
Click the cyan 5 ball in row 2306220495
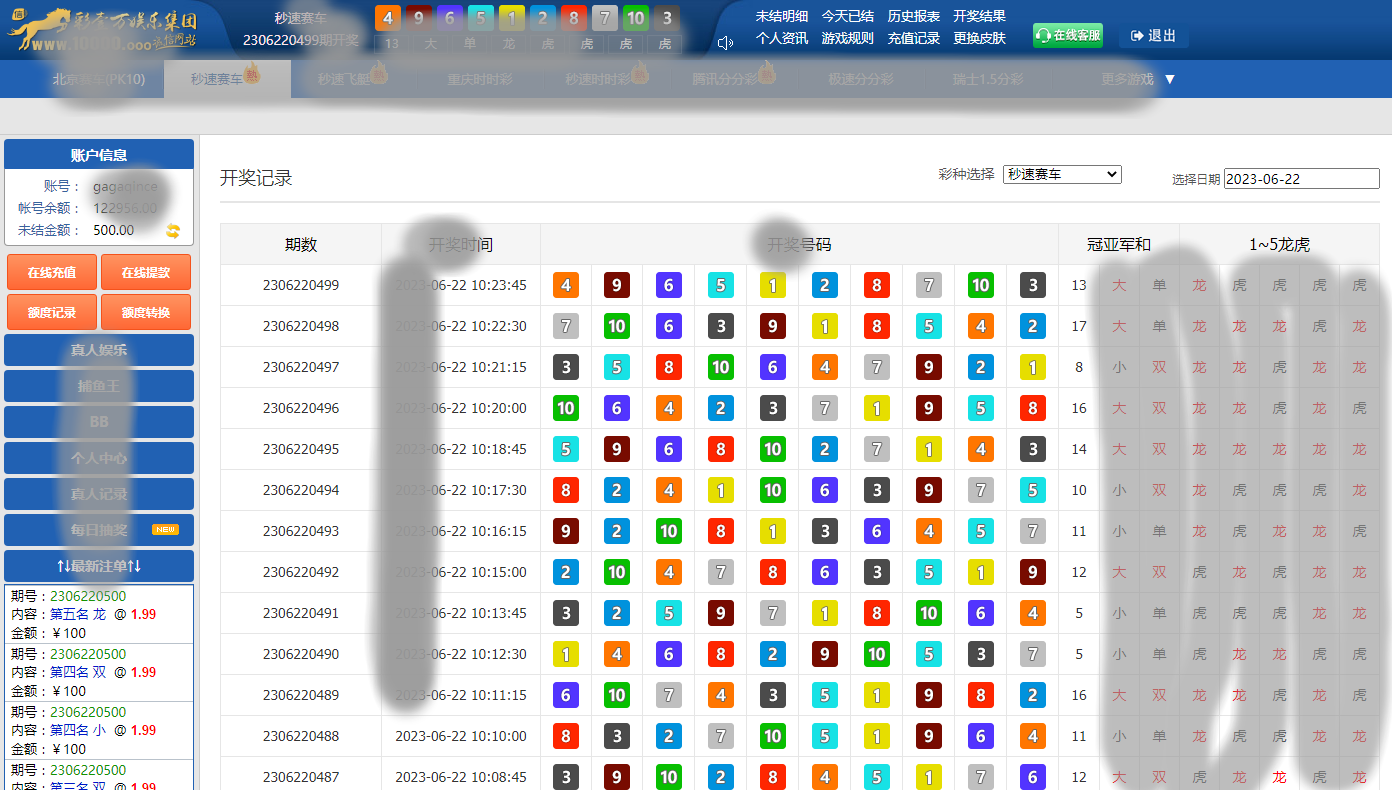click(x=566, y=449)
